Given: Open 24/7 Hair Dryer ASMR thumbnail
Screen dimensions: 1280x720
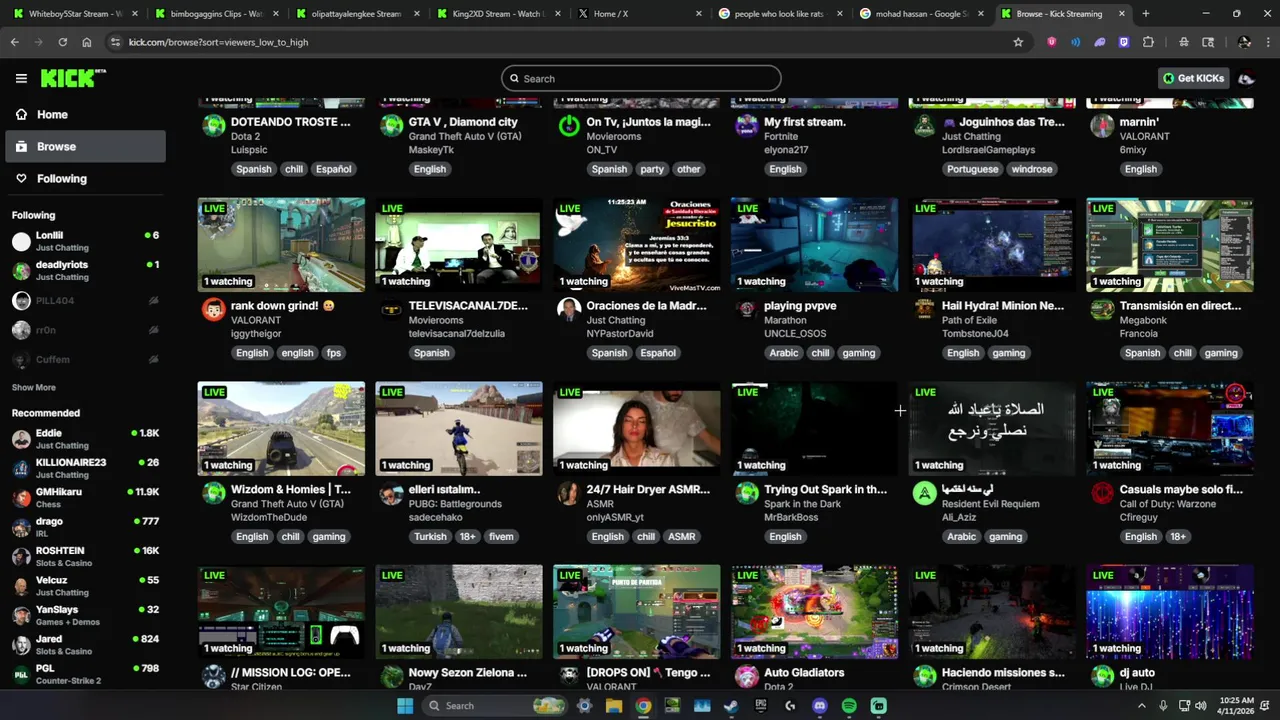Looking at the screenshot, I should [637, 428].
